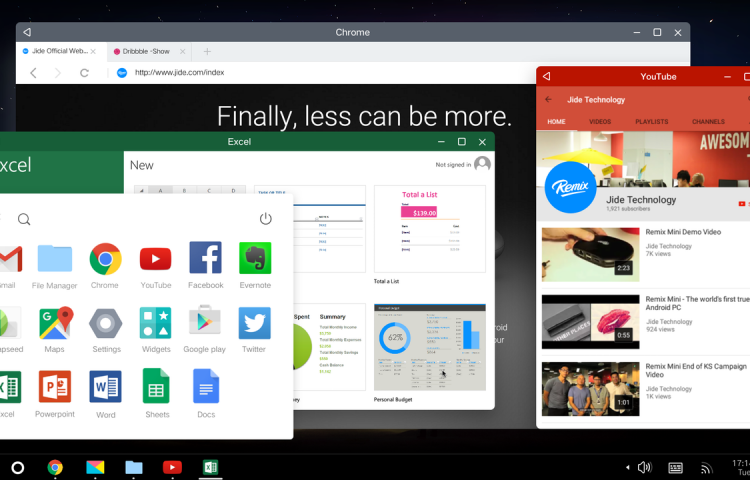Click the Chrome reload button

pos(84,72)
